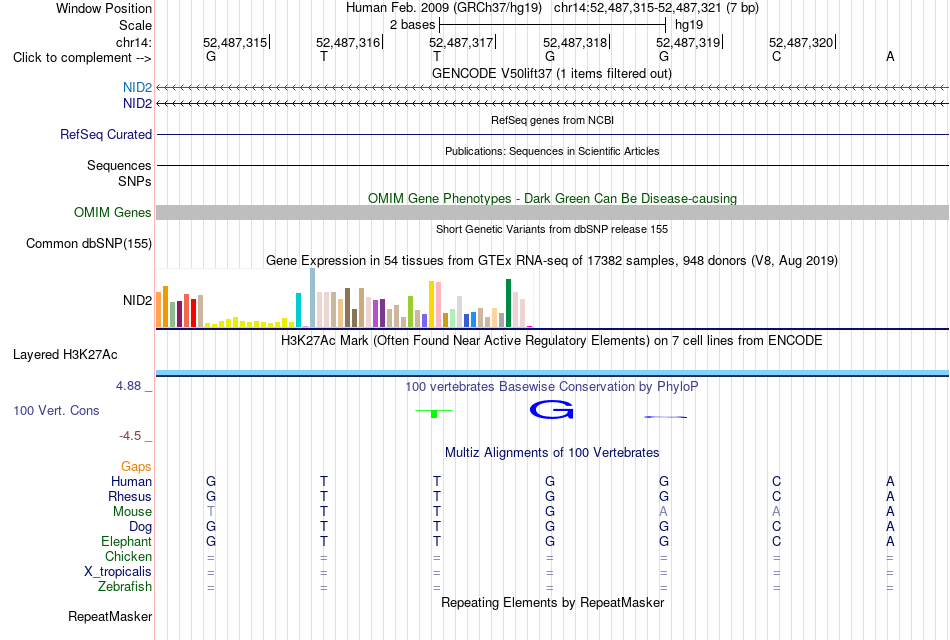Click the chr14: ruler label

[133, 42]
